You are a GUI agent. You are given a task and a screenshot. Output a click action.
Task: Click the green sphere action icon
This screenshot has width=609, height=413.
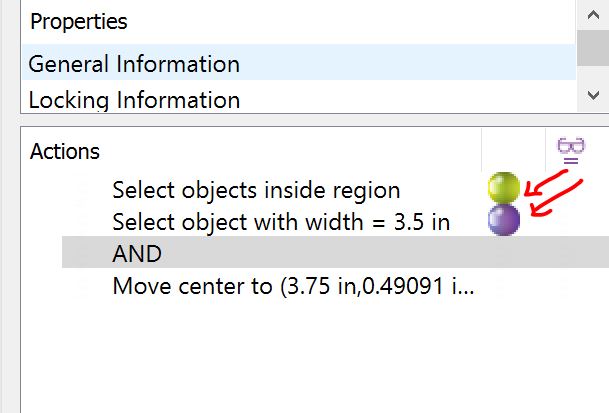504,188
